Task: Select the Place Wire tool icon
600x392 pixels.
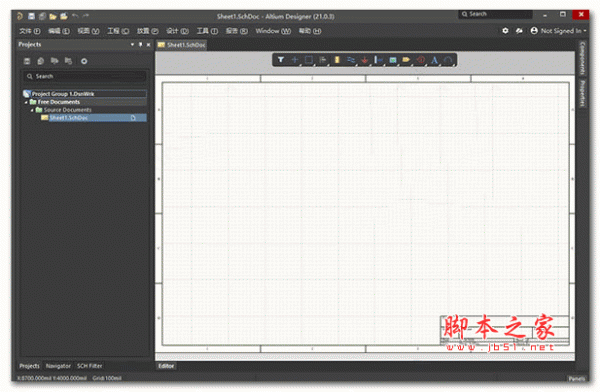Action: click(x=351, y=60)
